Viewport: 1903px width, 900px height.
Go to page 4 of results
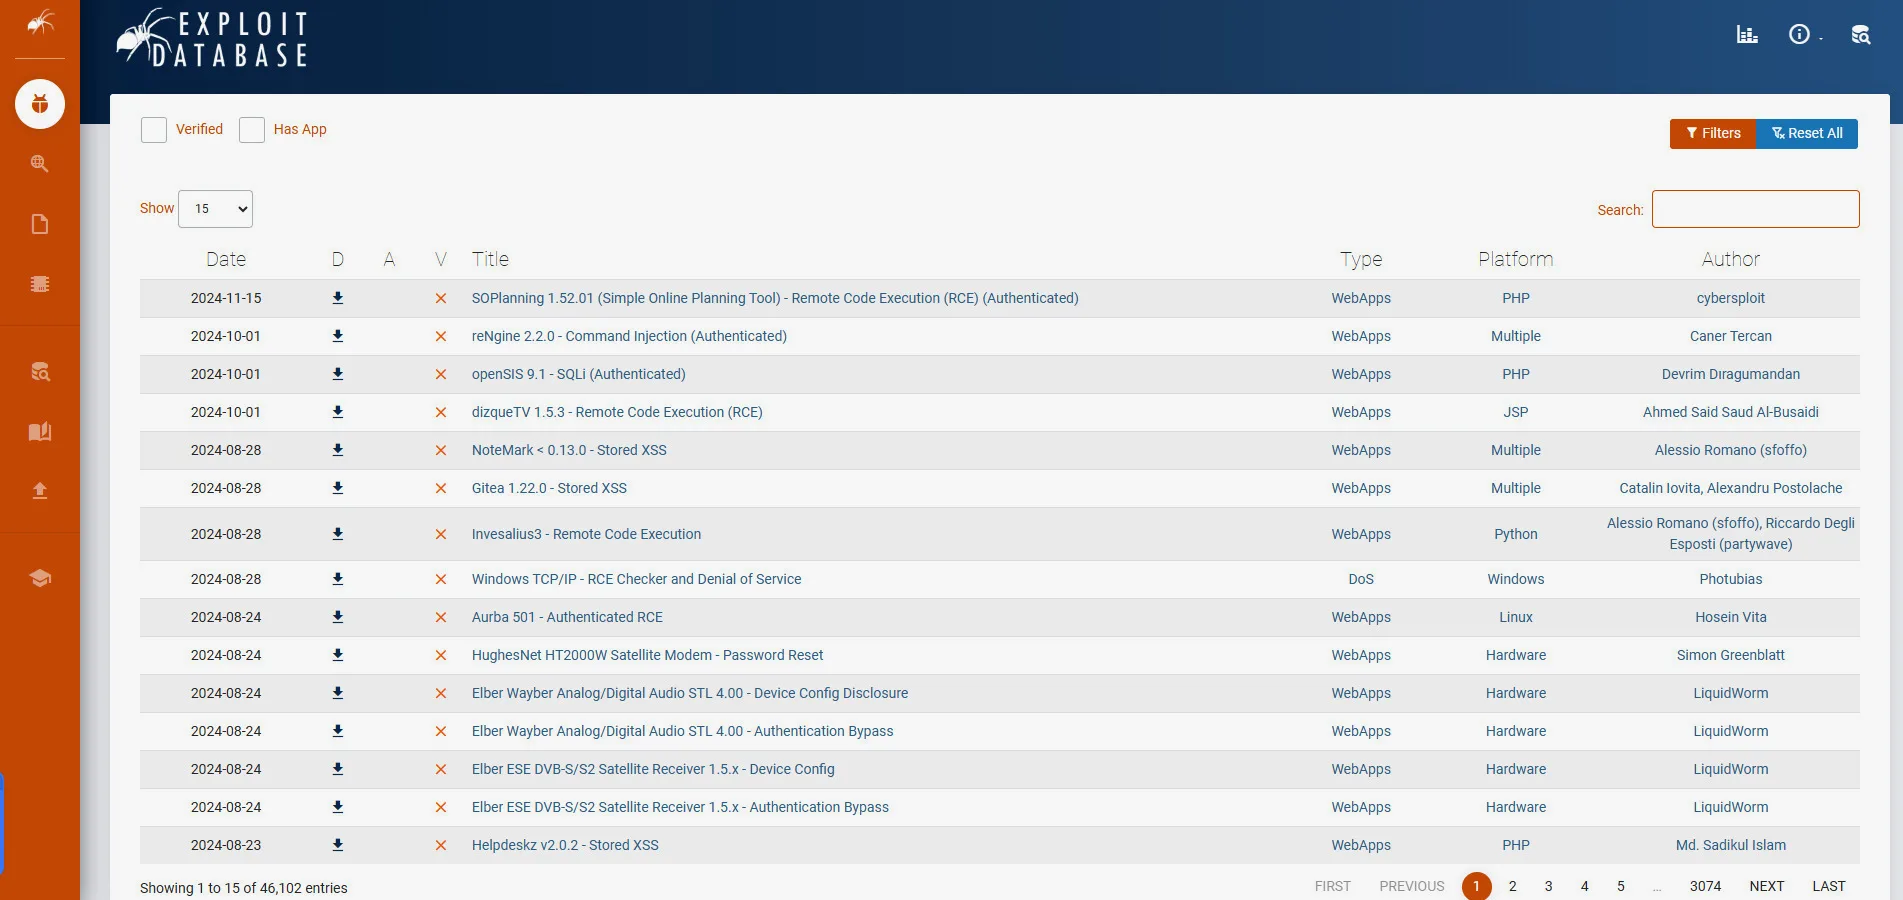coord(1585,886)
